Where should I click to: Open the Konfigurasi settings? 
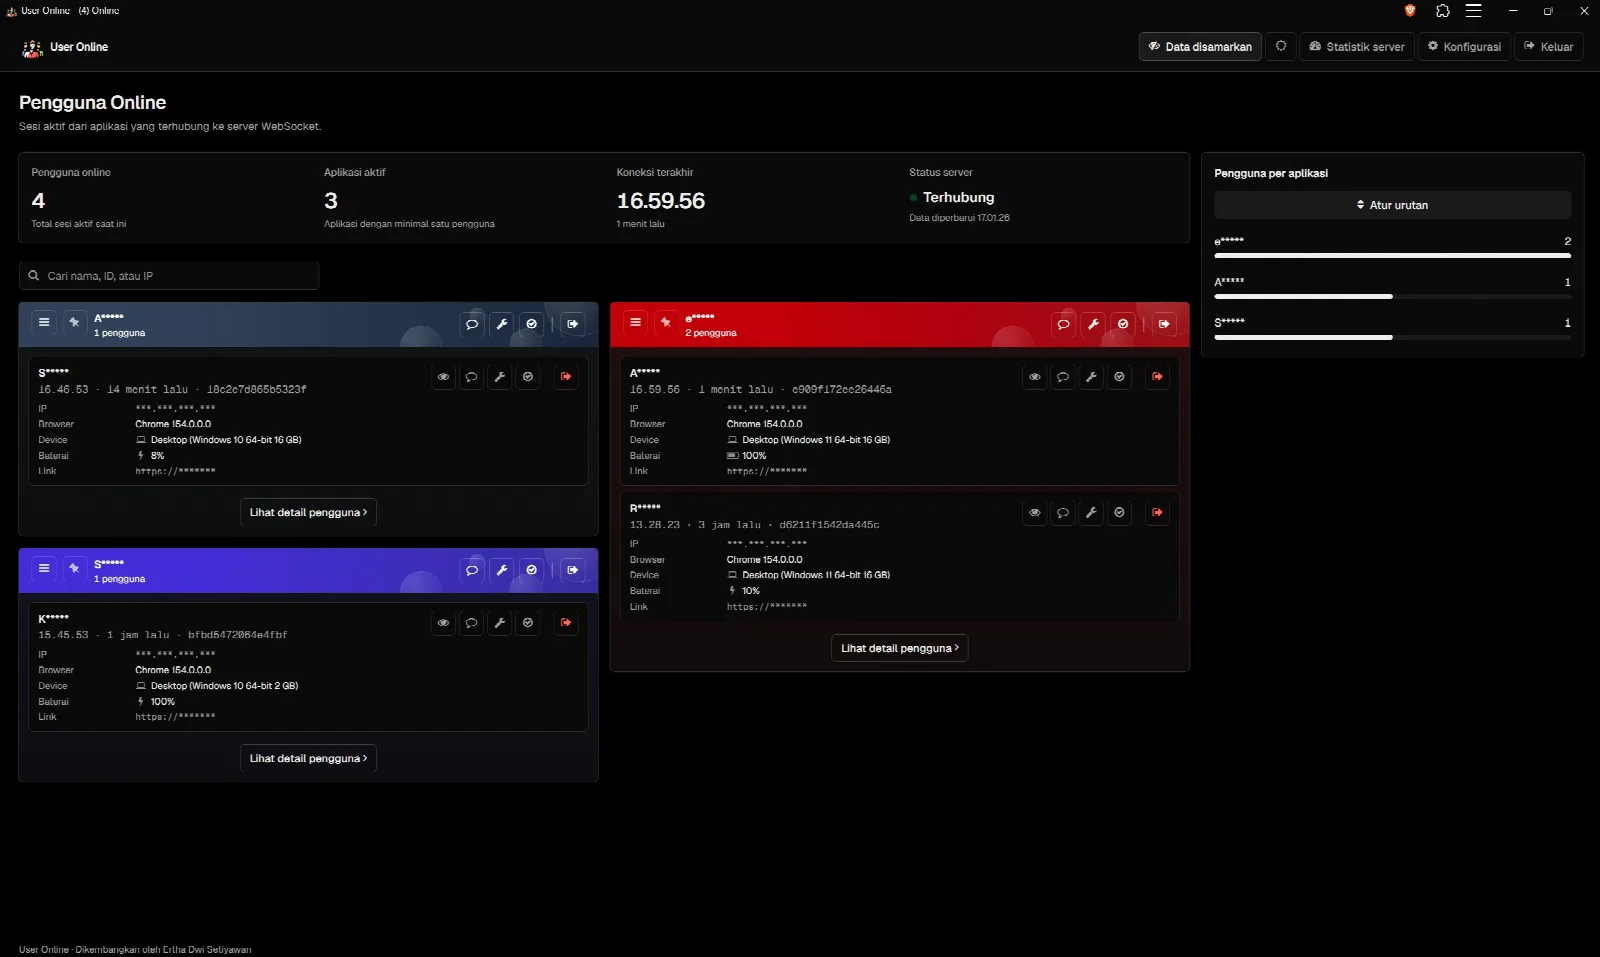(1464, 47)
